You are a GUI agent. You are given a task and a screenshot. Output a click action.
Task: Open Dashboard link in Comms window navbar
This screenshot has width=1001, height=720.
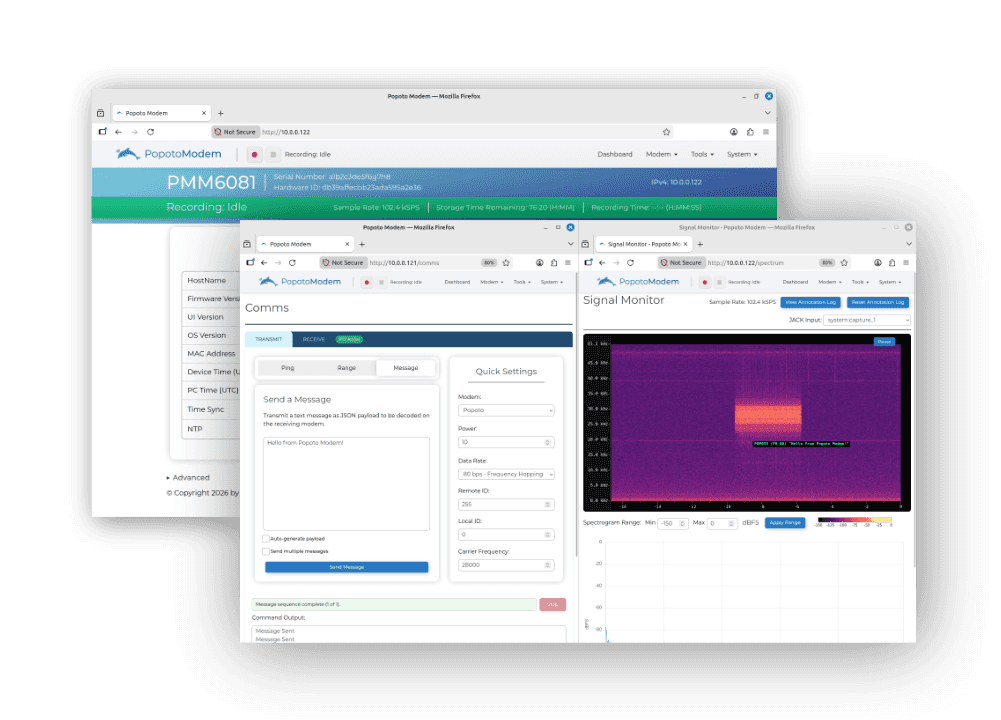457,282
